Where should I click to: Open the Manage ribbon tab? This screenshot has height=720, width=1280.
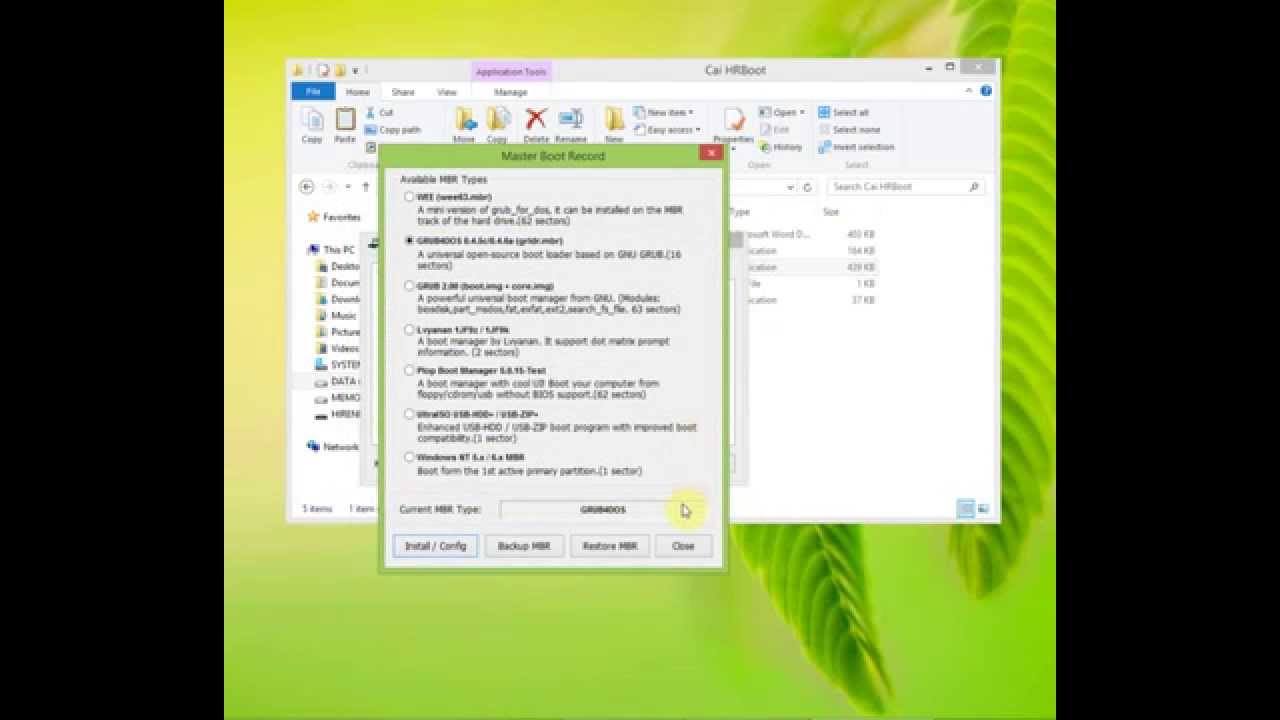pyautogui.click(x=510, y=92)
